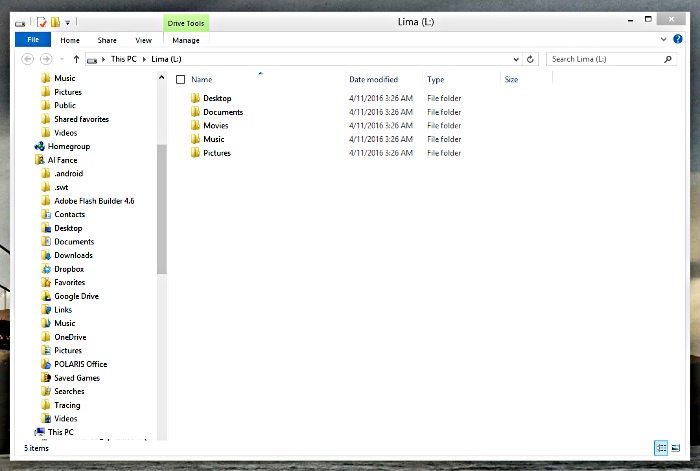This screenshot has width=700, height=471.
Task: Switch to Details view layout button
Action: click(661, 447)
